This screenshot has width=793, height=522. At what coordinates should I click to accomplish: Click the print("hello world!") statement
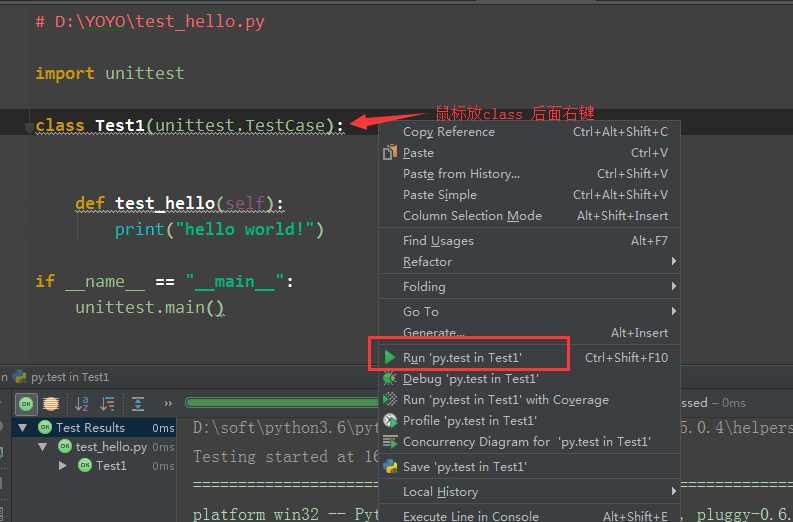pos(219,230)
